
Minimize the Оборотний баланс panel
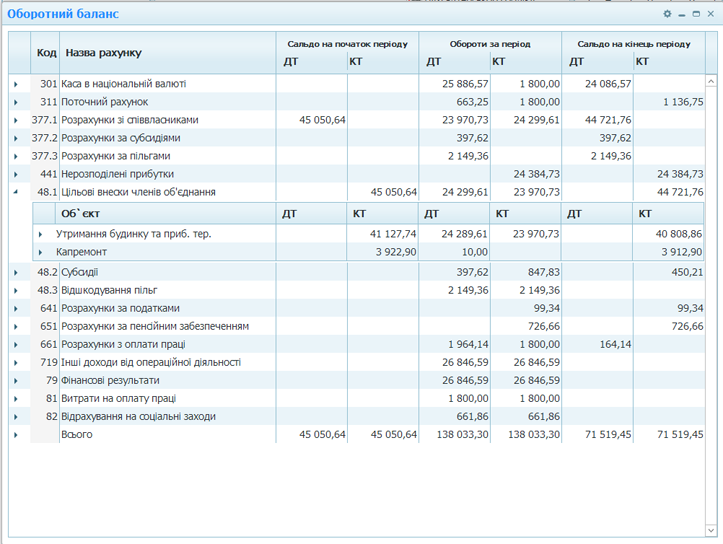point(682,14)
